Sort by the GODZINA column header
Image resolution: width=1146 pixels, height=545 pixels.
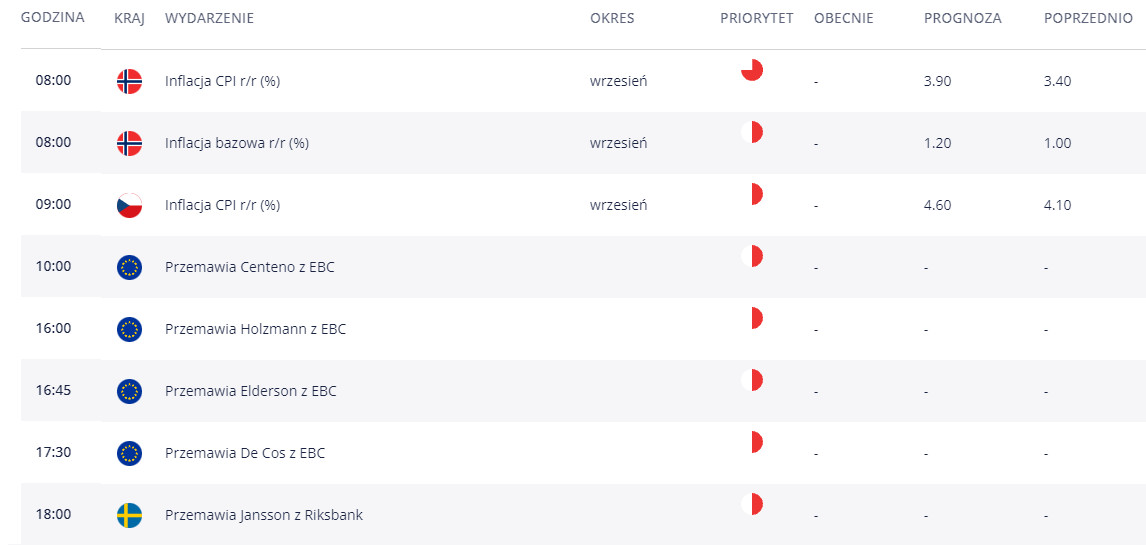[x=52, y=18]
